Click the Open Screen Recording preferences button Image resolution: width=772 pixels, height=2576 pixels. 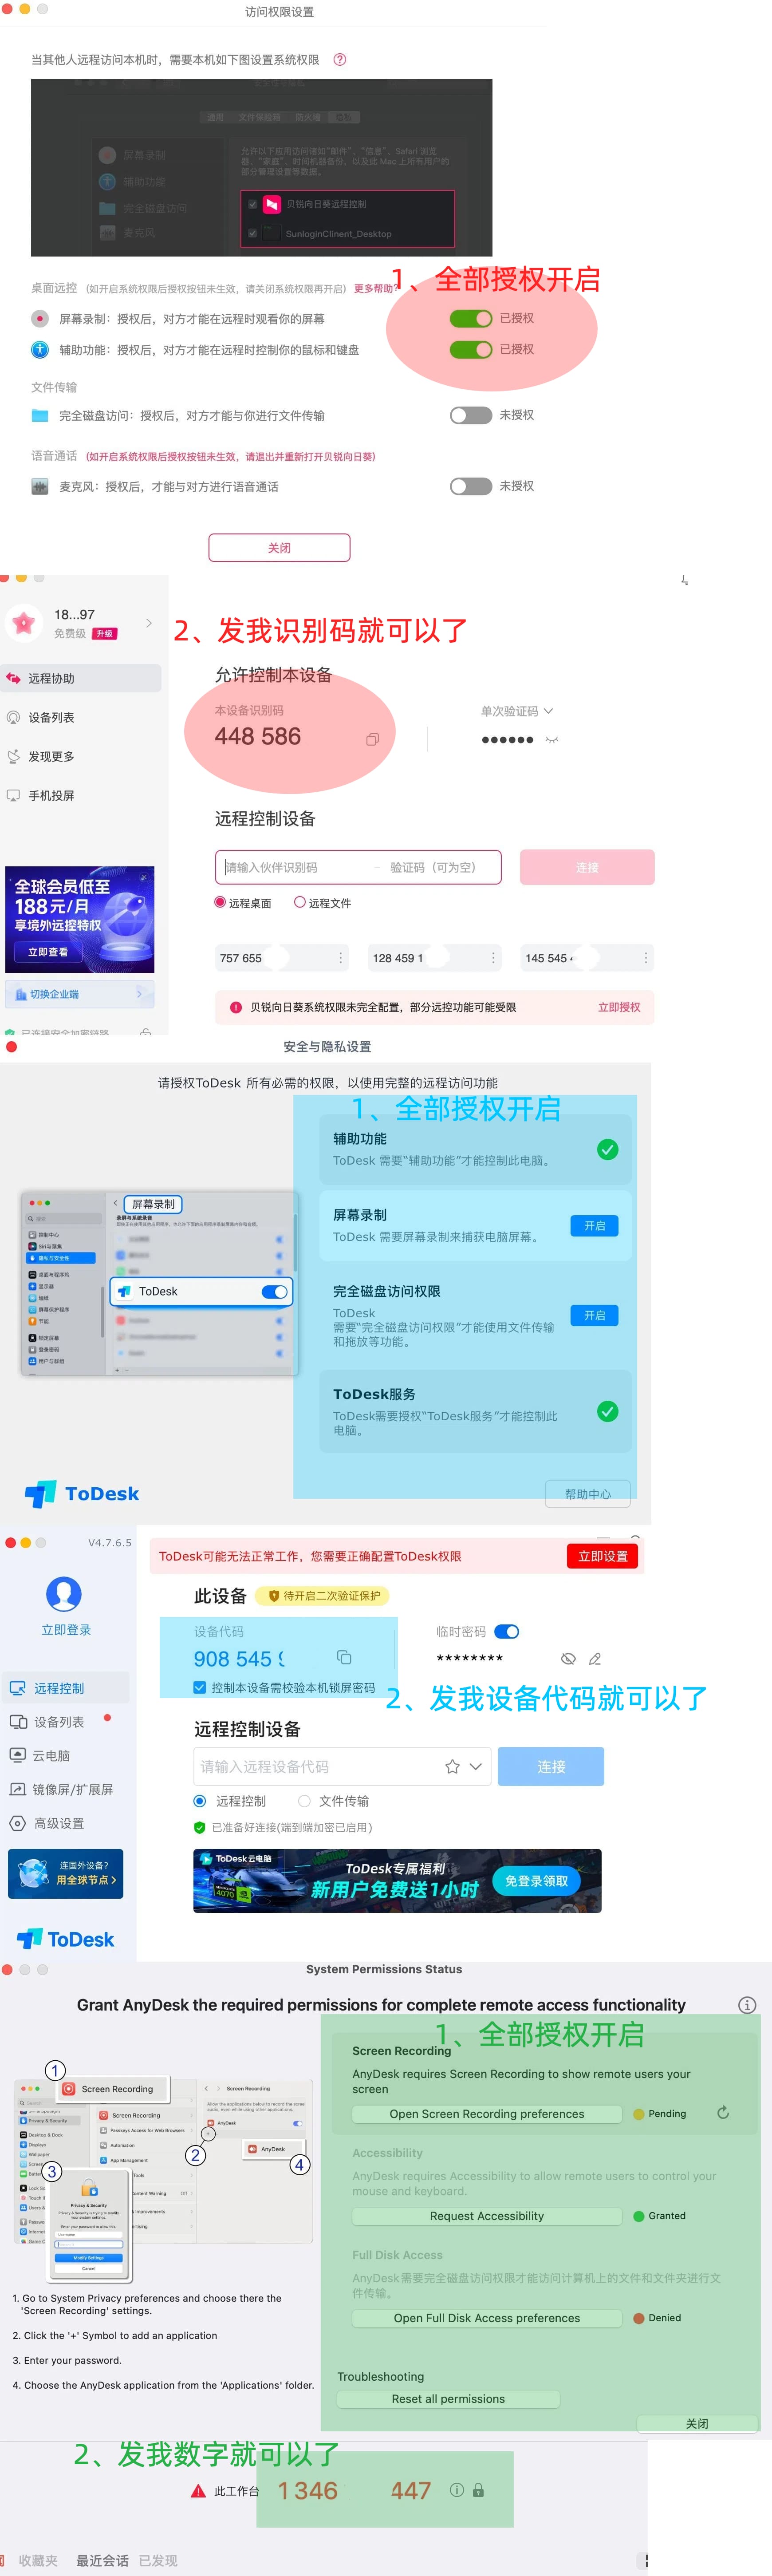(486, 2114)
